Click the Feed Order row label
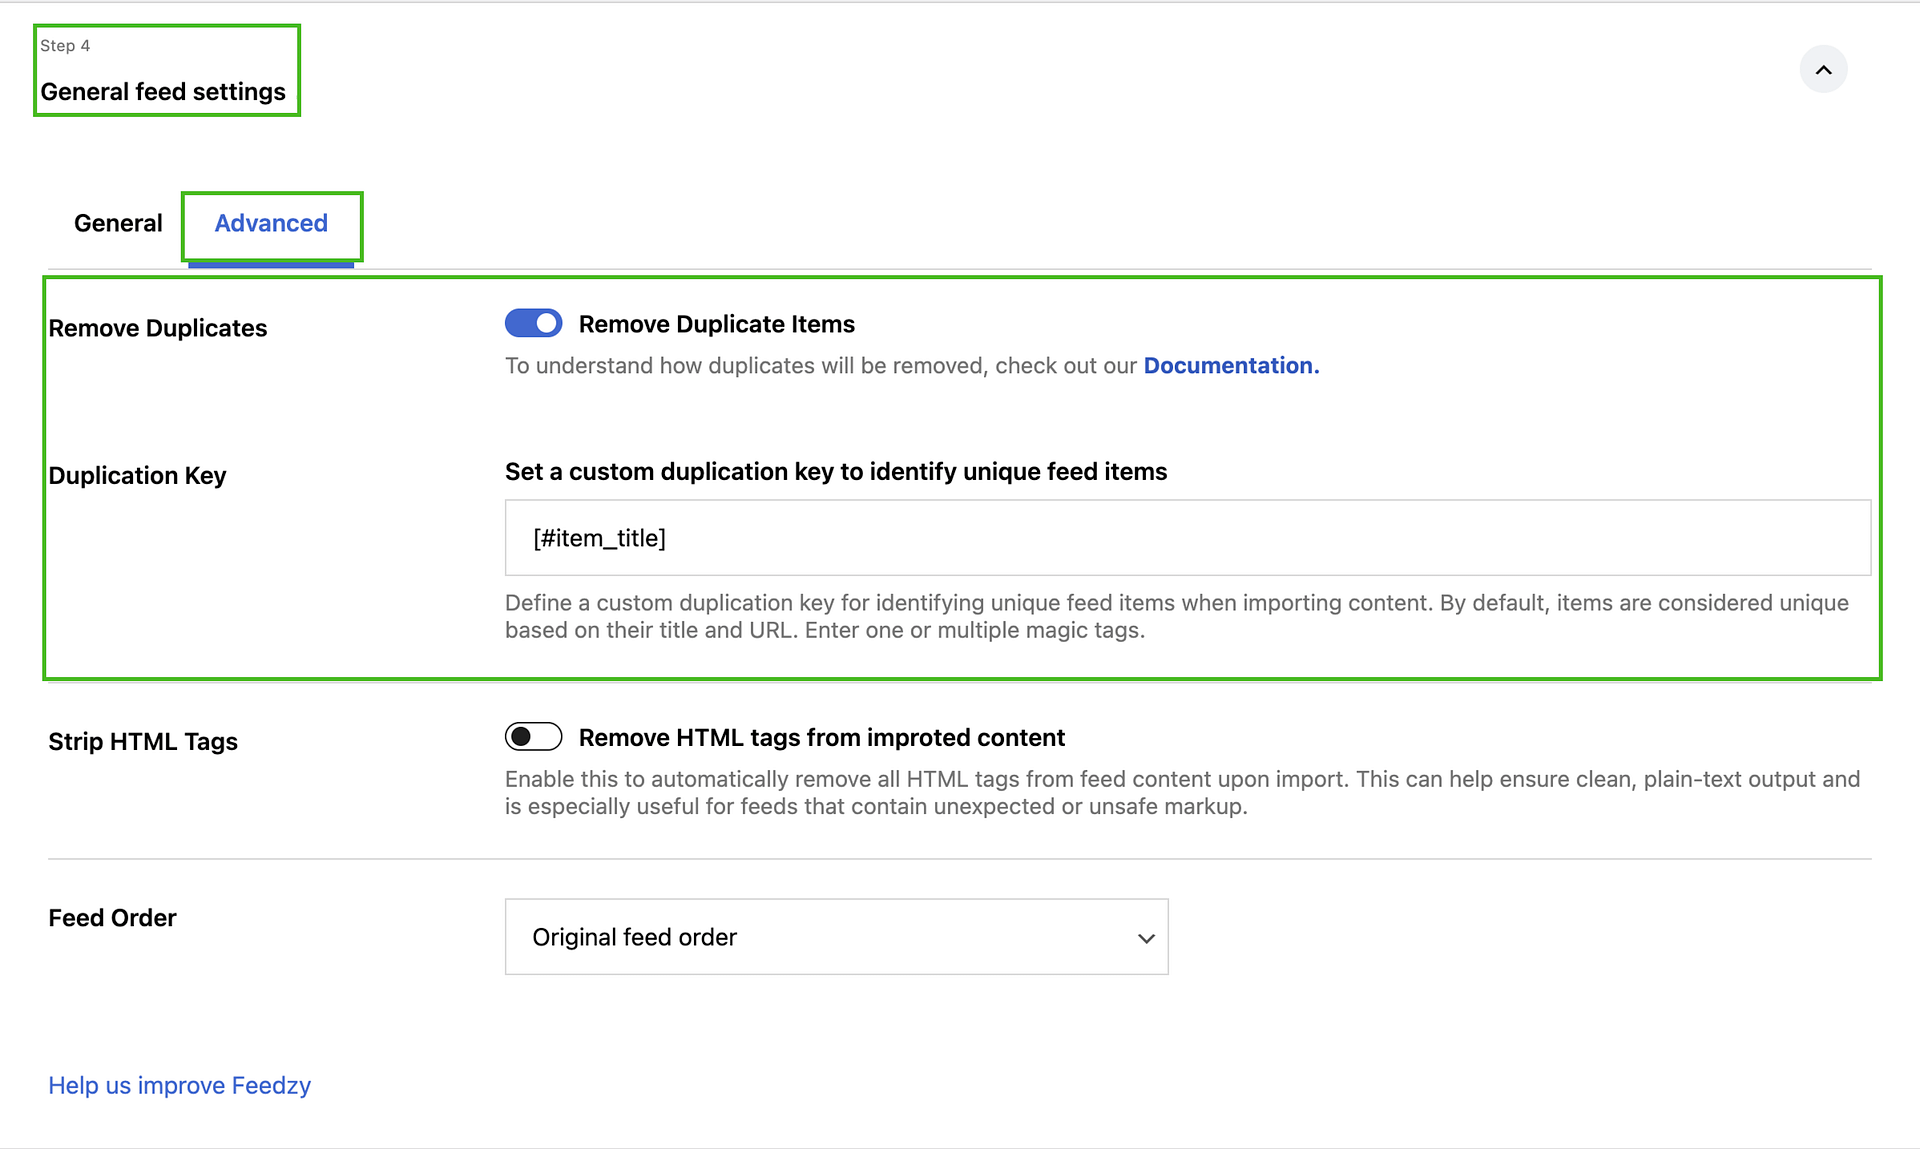Screen dimensions: 1920x1149 click(112, 918)
